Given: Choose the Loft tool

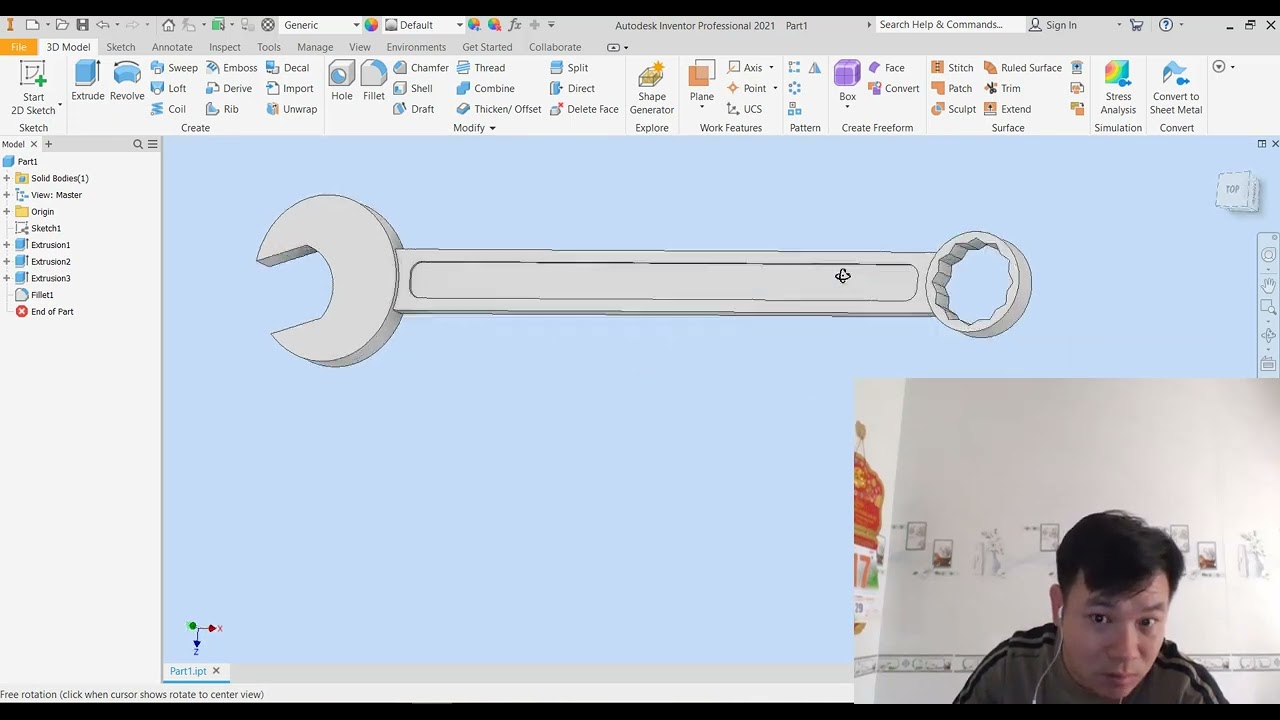Looking at the screenshot, I should (x=168, y=88).
